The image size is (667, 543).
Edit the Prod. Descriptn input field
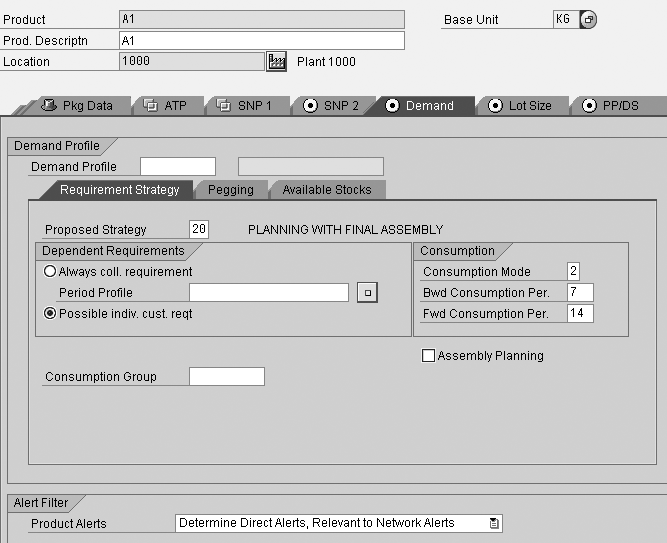pos(262,41)
